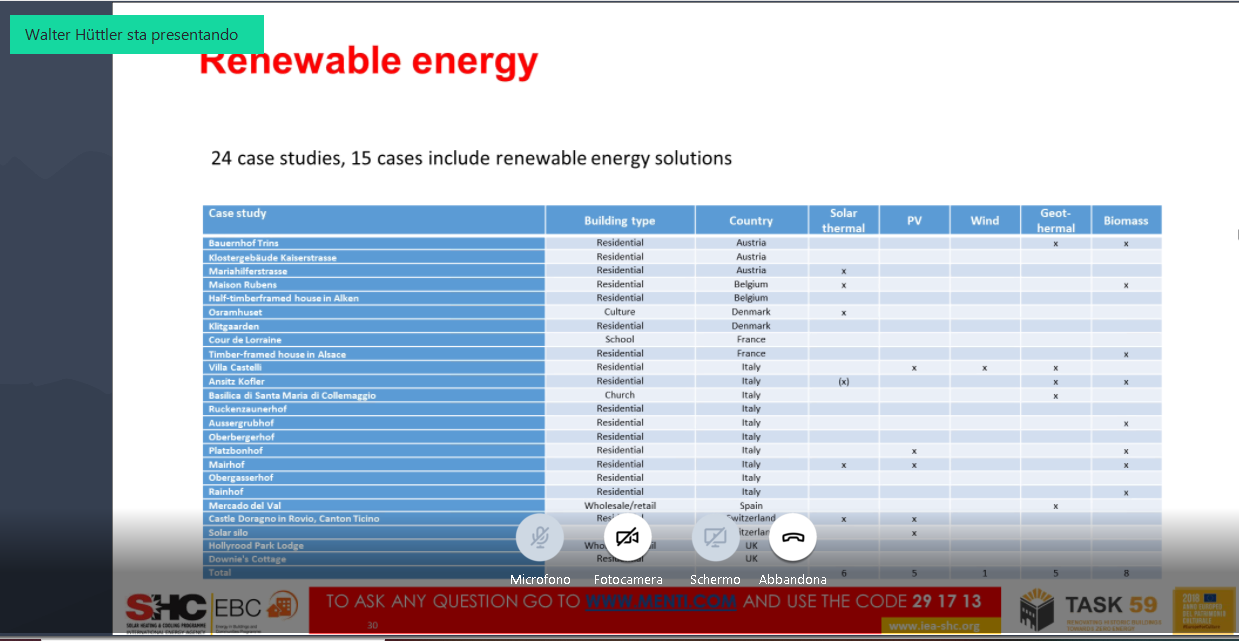Select the 'Ansitz Kofler' row name
Image resolution: width=1239 pixels, height=641 pixels.
(236, 381)
